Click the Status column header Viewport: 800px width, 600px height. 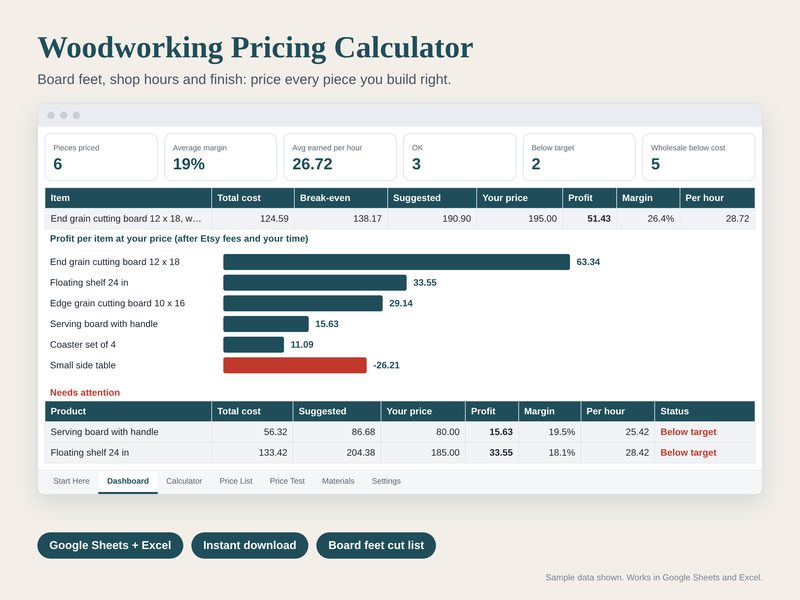point(705,411)
